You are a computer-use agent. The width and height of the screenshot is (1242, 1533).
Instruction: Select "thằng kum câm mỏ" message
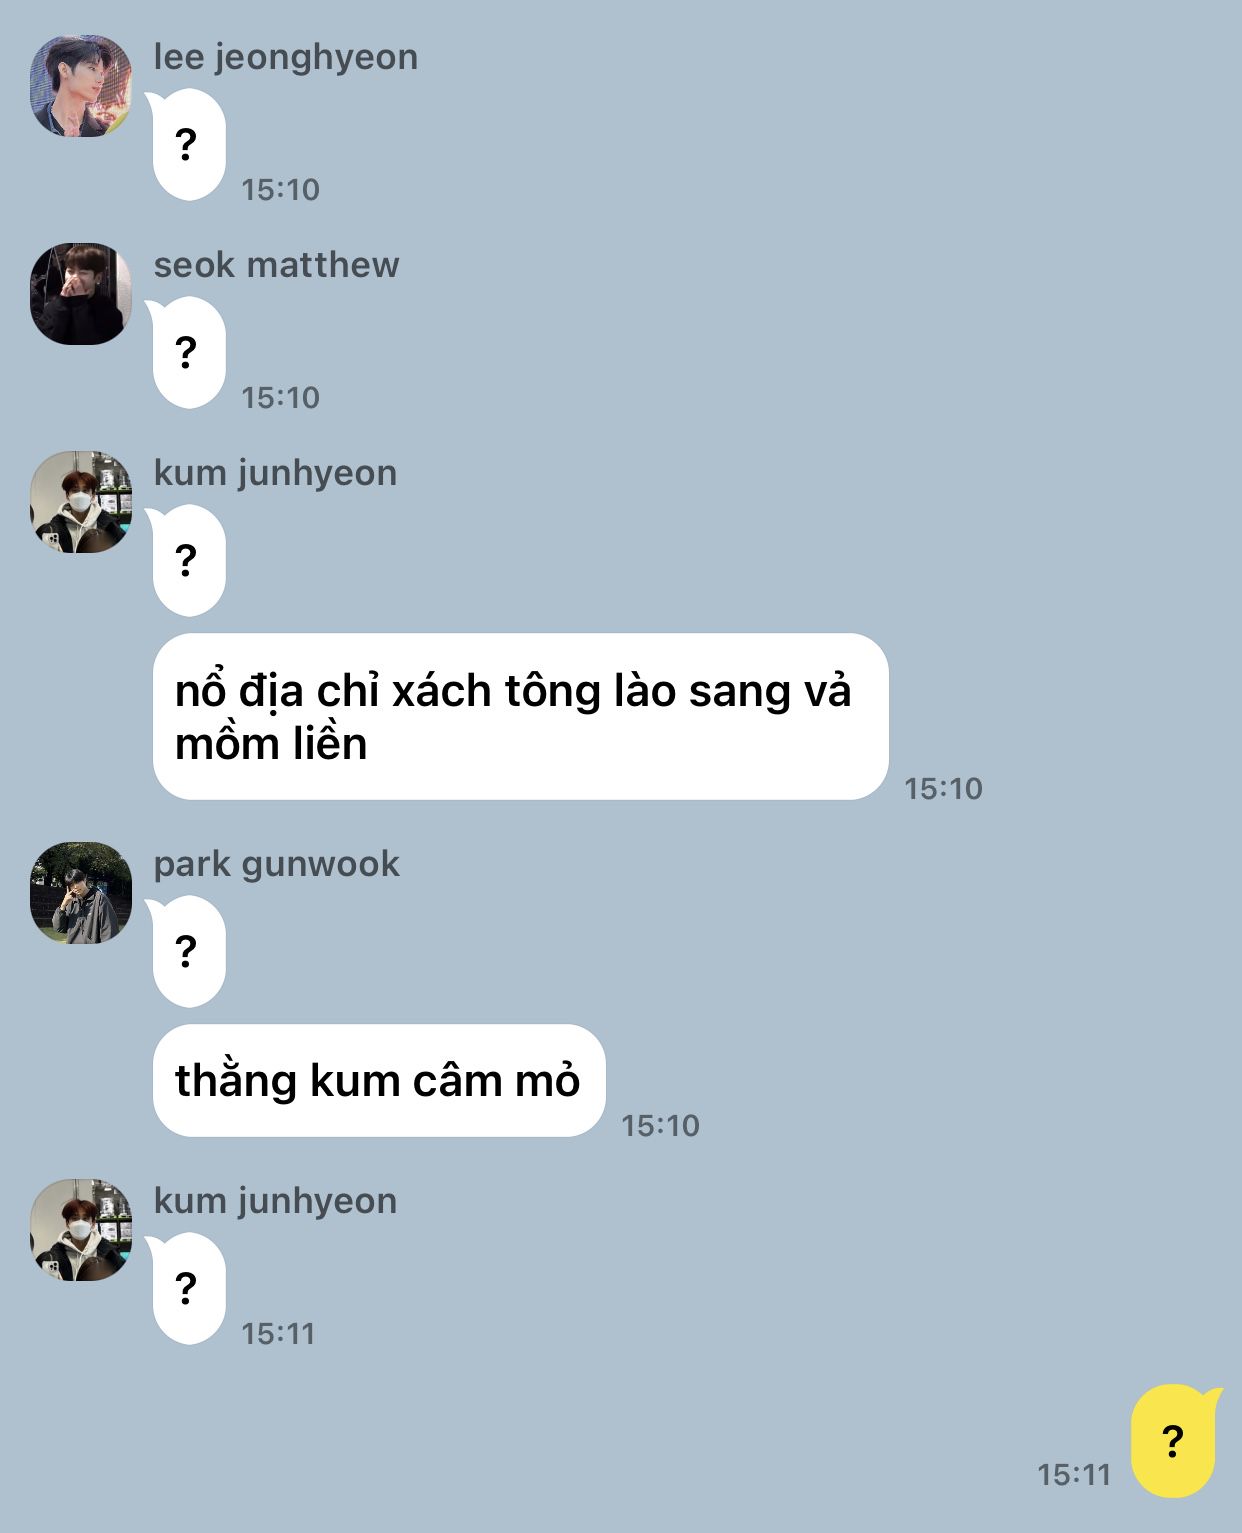click(x=379, y=1080)
